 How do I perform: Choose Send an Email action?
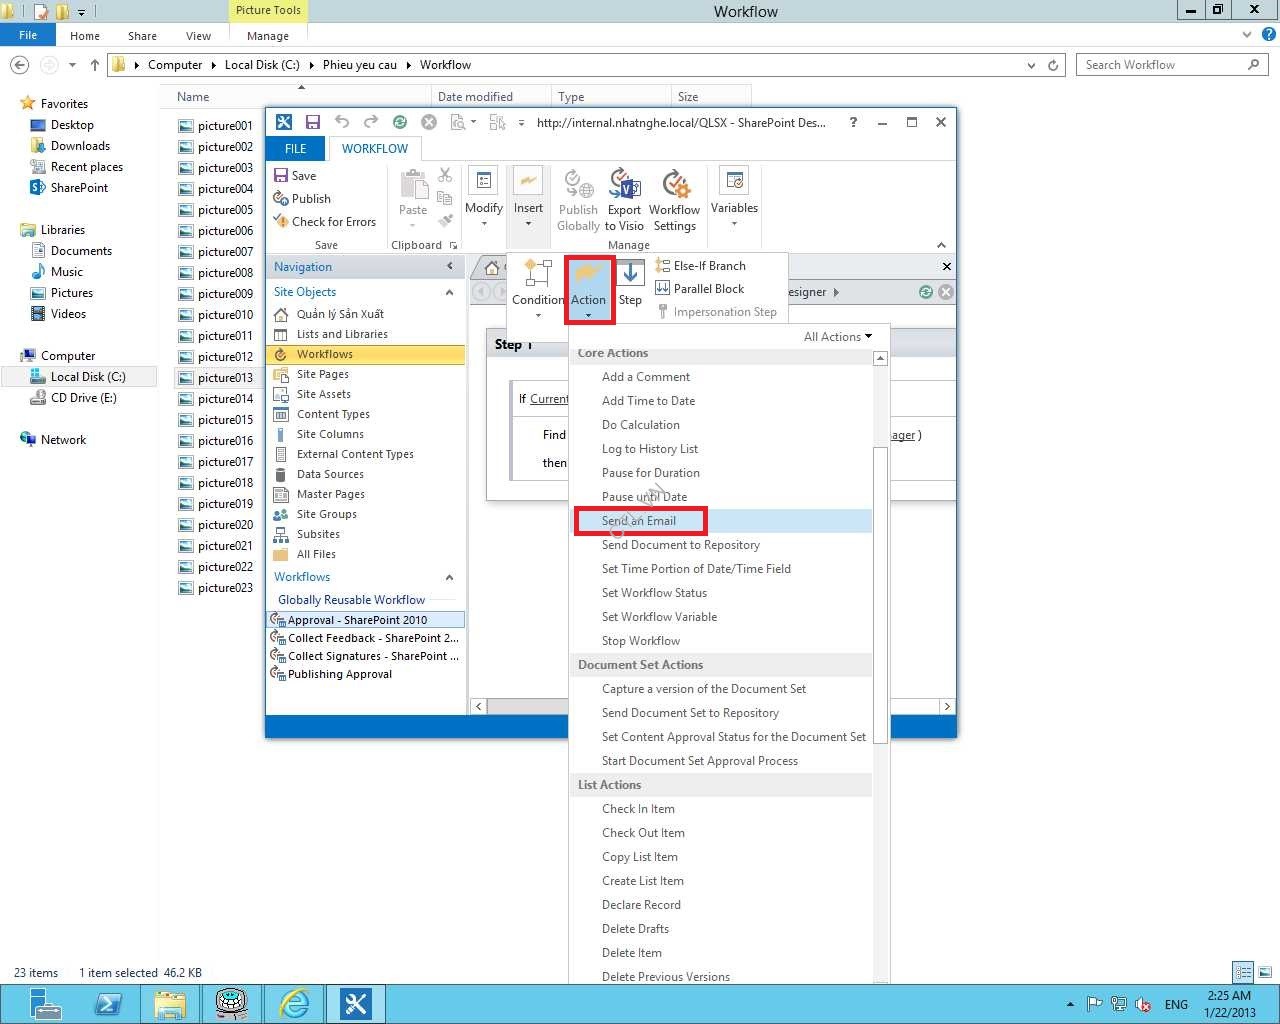pyautogui.click(x=639, y=521)
